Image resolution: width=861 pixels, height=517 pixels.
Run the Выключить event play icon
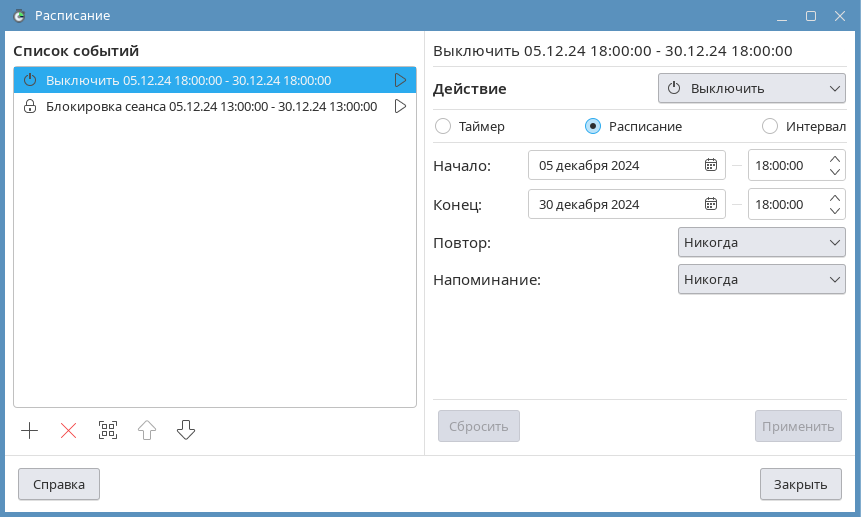tap(400, 80)
